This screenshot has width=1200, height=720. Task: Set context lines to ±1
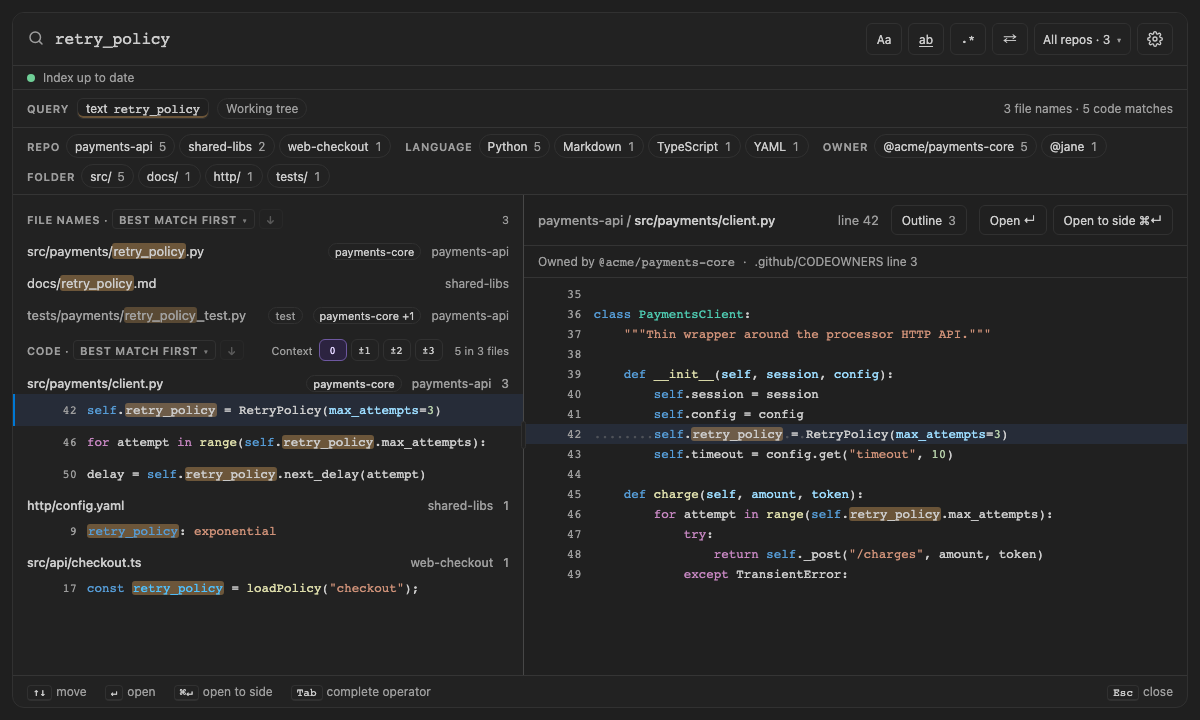[365, 351]
